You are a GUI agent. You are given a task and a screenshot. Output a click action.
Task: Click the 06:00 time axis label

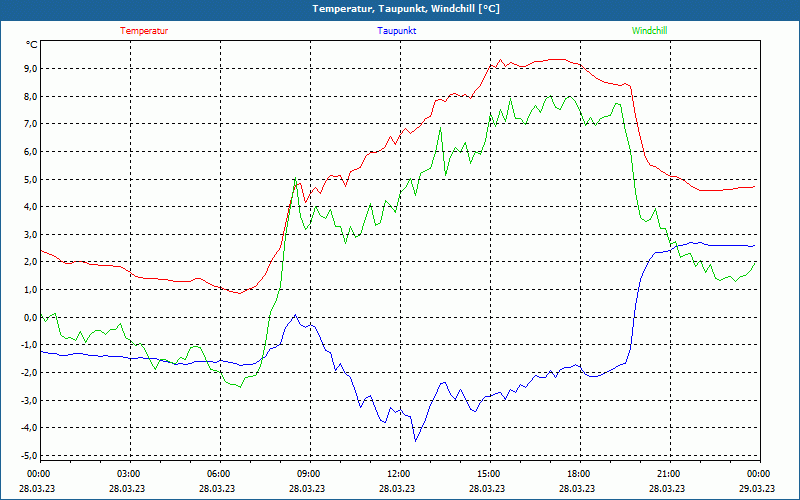point(218,474)
